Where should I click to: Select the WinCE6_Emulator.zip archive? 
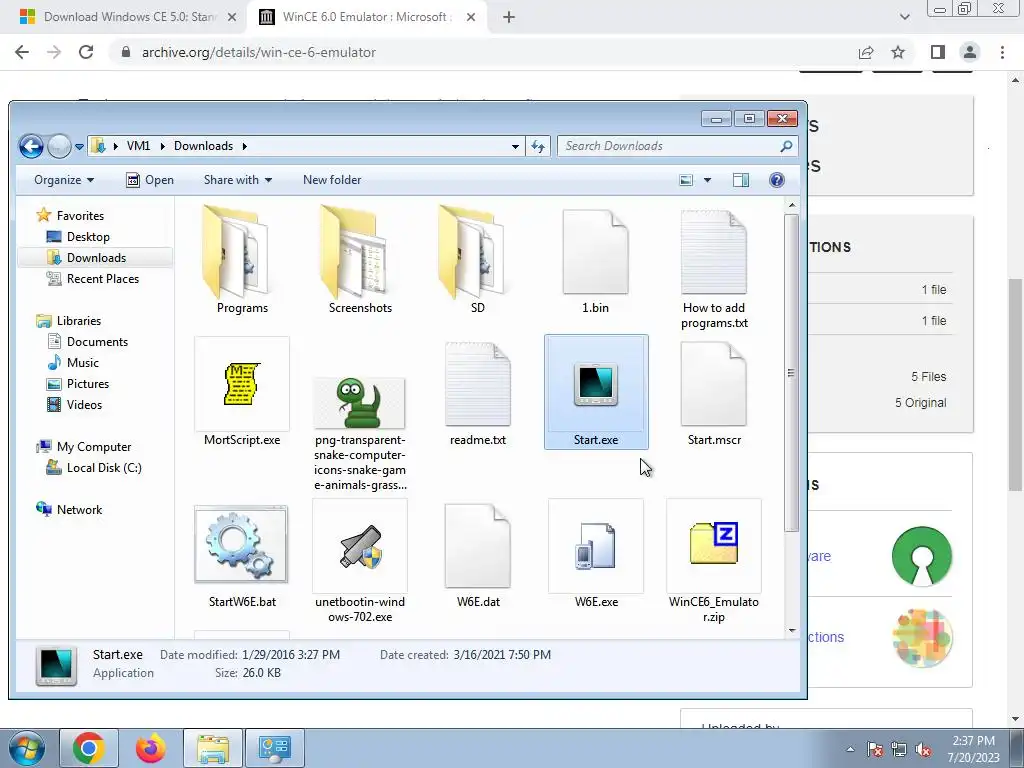(x=714, y=562)
